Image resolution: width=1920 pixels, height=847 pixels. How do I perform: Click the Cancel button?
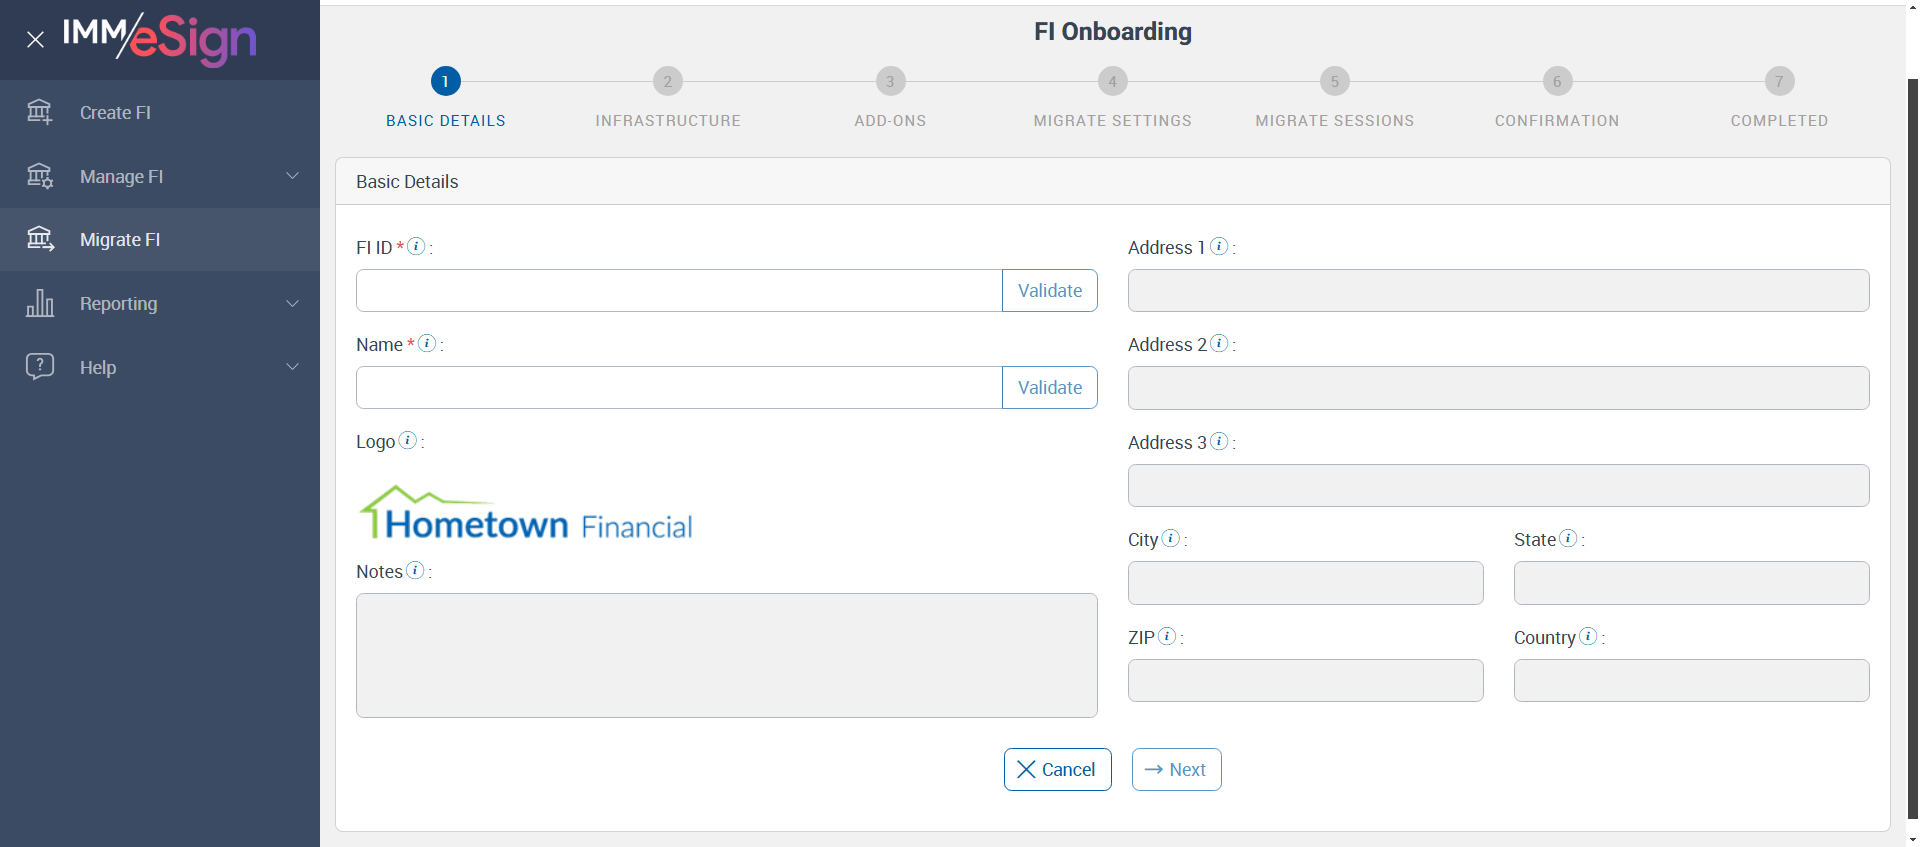point(1057,770)
